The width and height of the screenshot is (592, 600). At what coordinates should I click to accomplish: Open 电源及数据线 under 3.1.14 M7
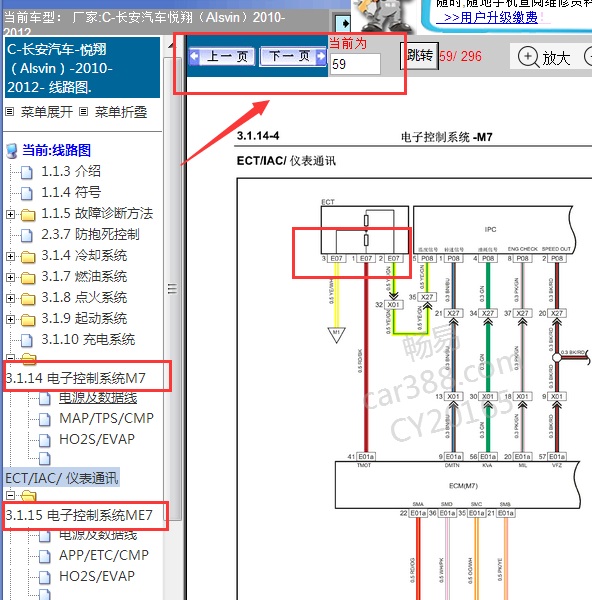pyautogui.click(x=98, y=398)
